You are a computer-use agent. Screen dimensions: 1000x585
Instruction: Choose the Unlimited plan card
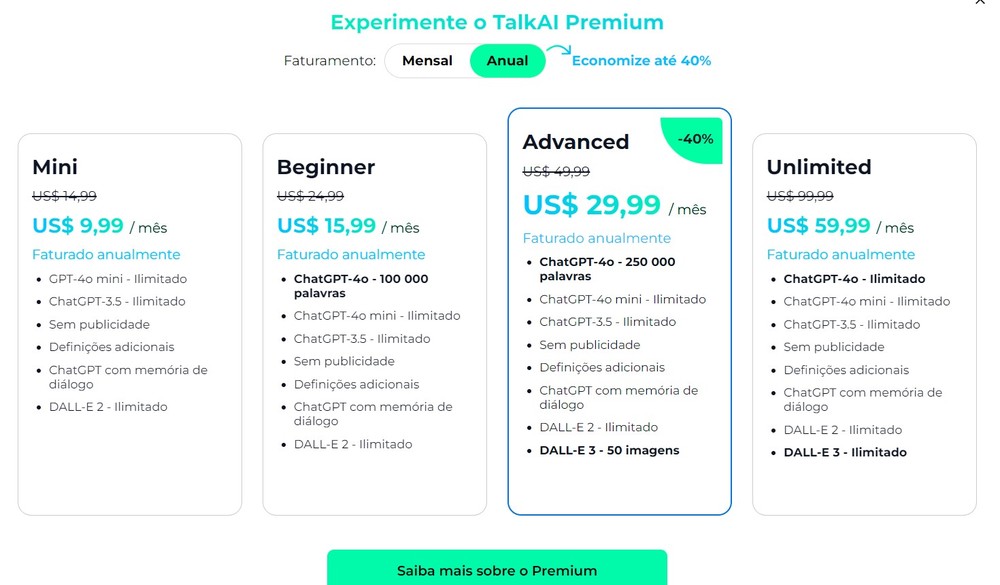(864, 320)
